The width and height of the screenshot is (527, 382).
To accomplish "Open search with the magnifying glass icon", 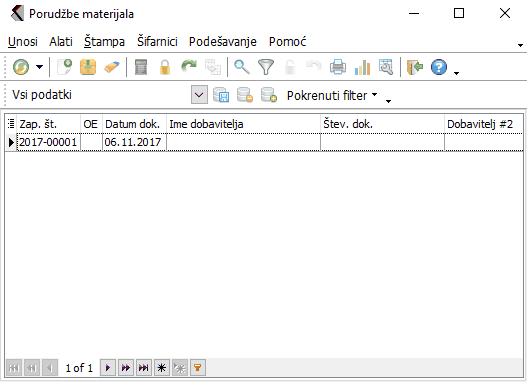I will click(x=242, y=67).
